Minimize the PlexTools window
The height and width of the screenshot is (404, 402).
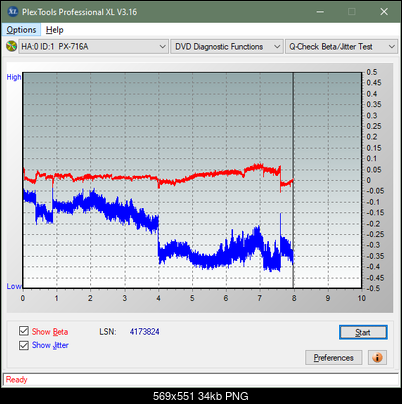pyautogui.click(x=320, y=12)
